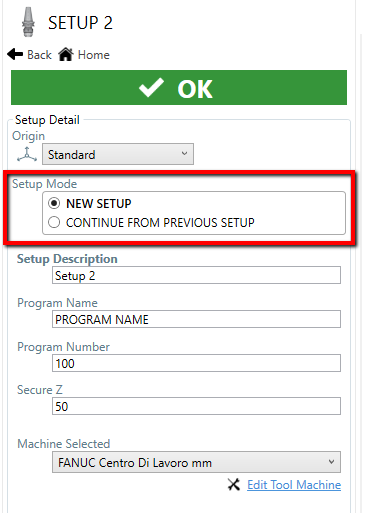The image size is (366, 513).
Task: Click the origin axis icon
Action: tap(27, 154)
